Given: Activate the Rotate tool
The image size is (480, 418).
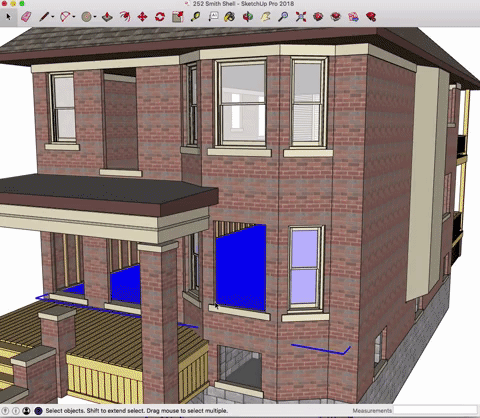Looking at the screenshot, I should point(160,17).
